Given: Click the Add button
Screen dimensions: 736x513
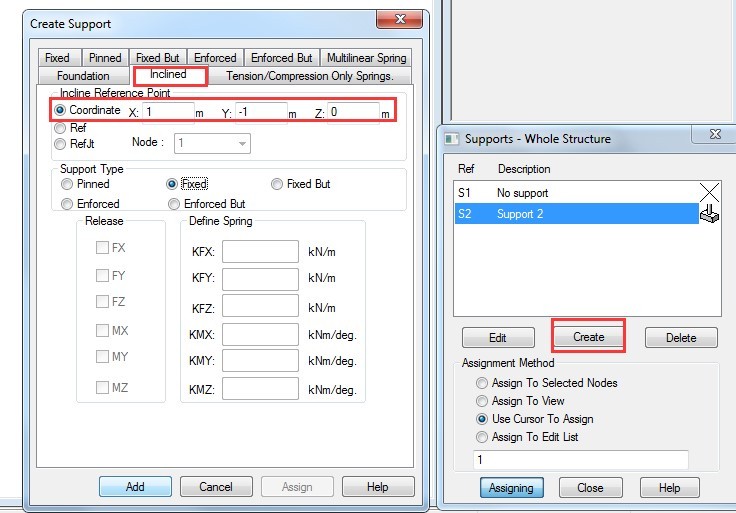Looking at the screenshot, I should pos(135,487).
